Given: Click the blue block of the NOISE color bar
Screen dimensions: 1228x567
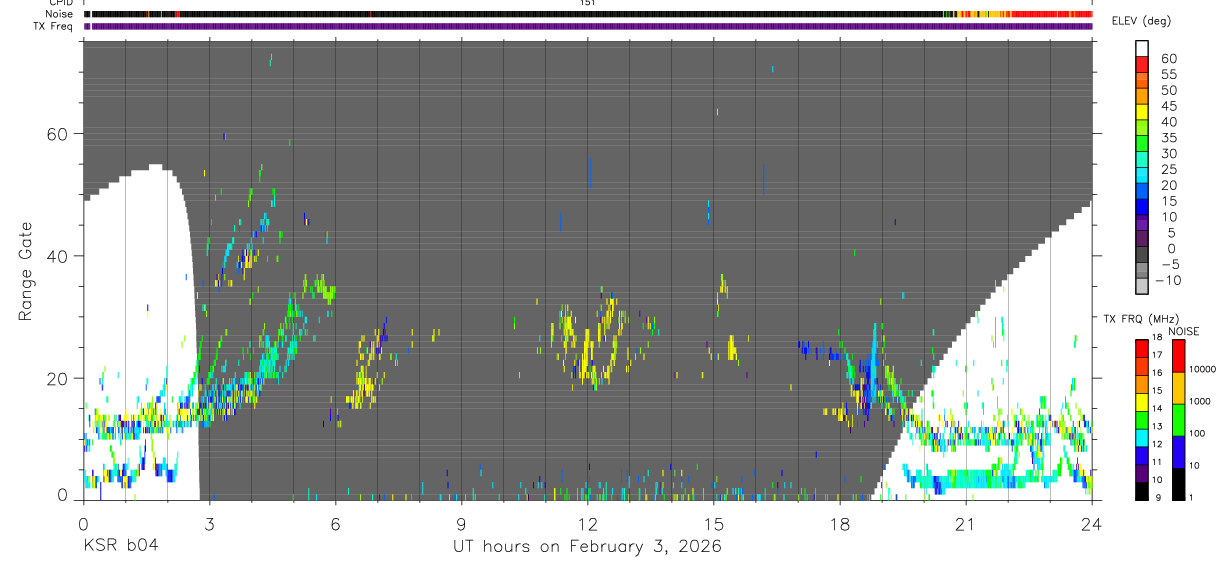Looking at the screenshot, I should pos(1179,452).
